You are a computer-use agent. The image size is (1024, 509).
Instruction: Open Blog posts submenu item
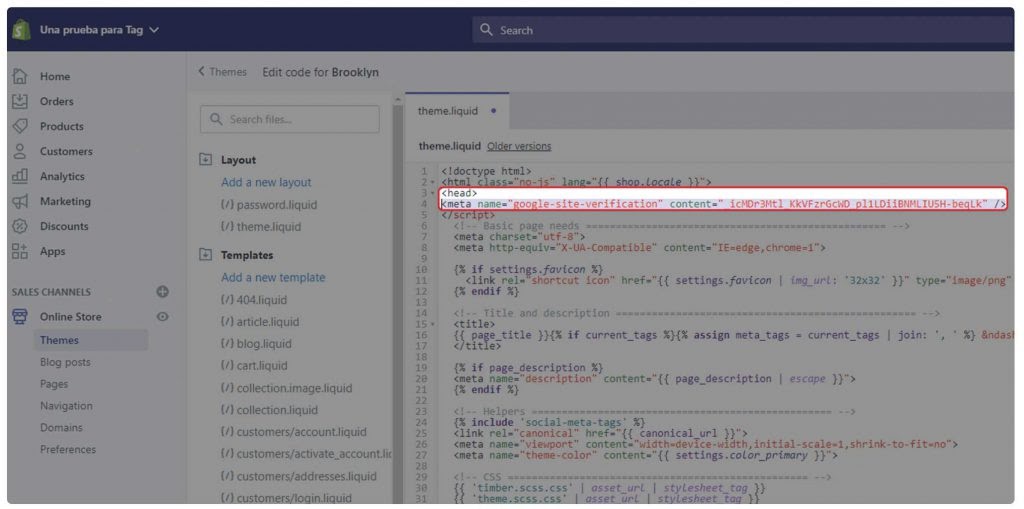coord(65,362)
